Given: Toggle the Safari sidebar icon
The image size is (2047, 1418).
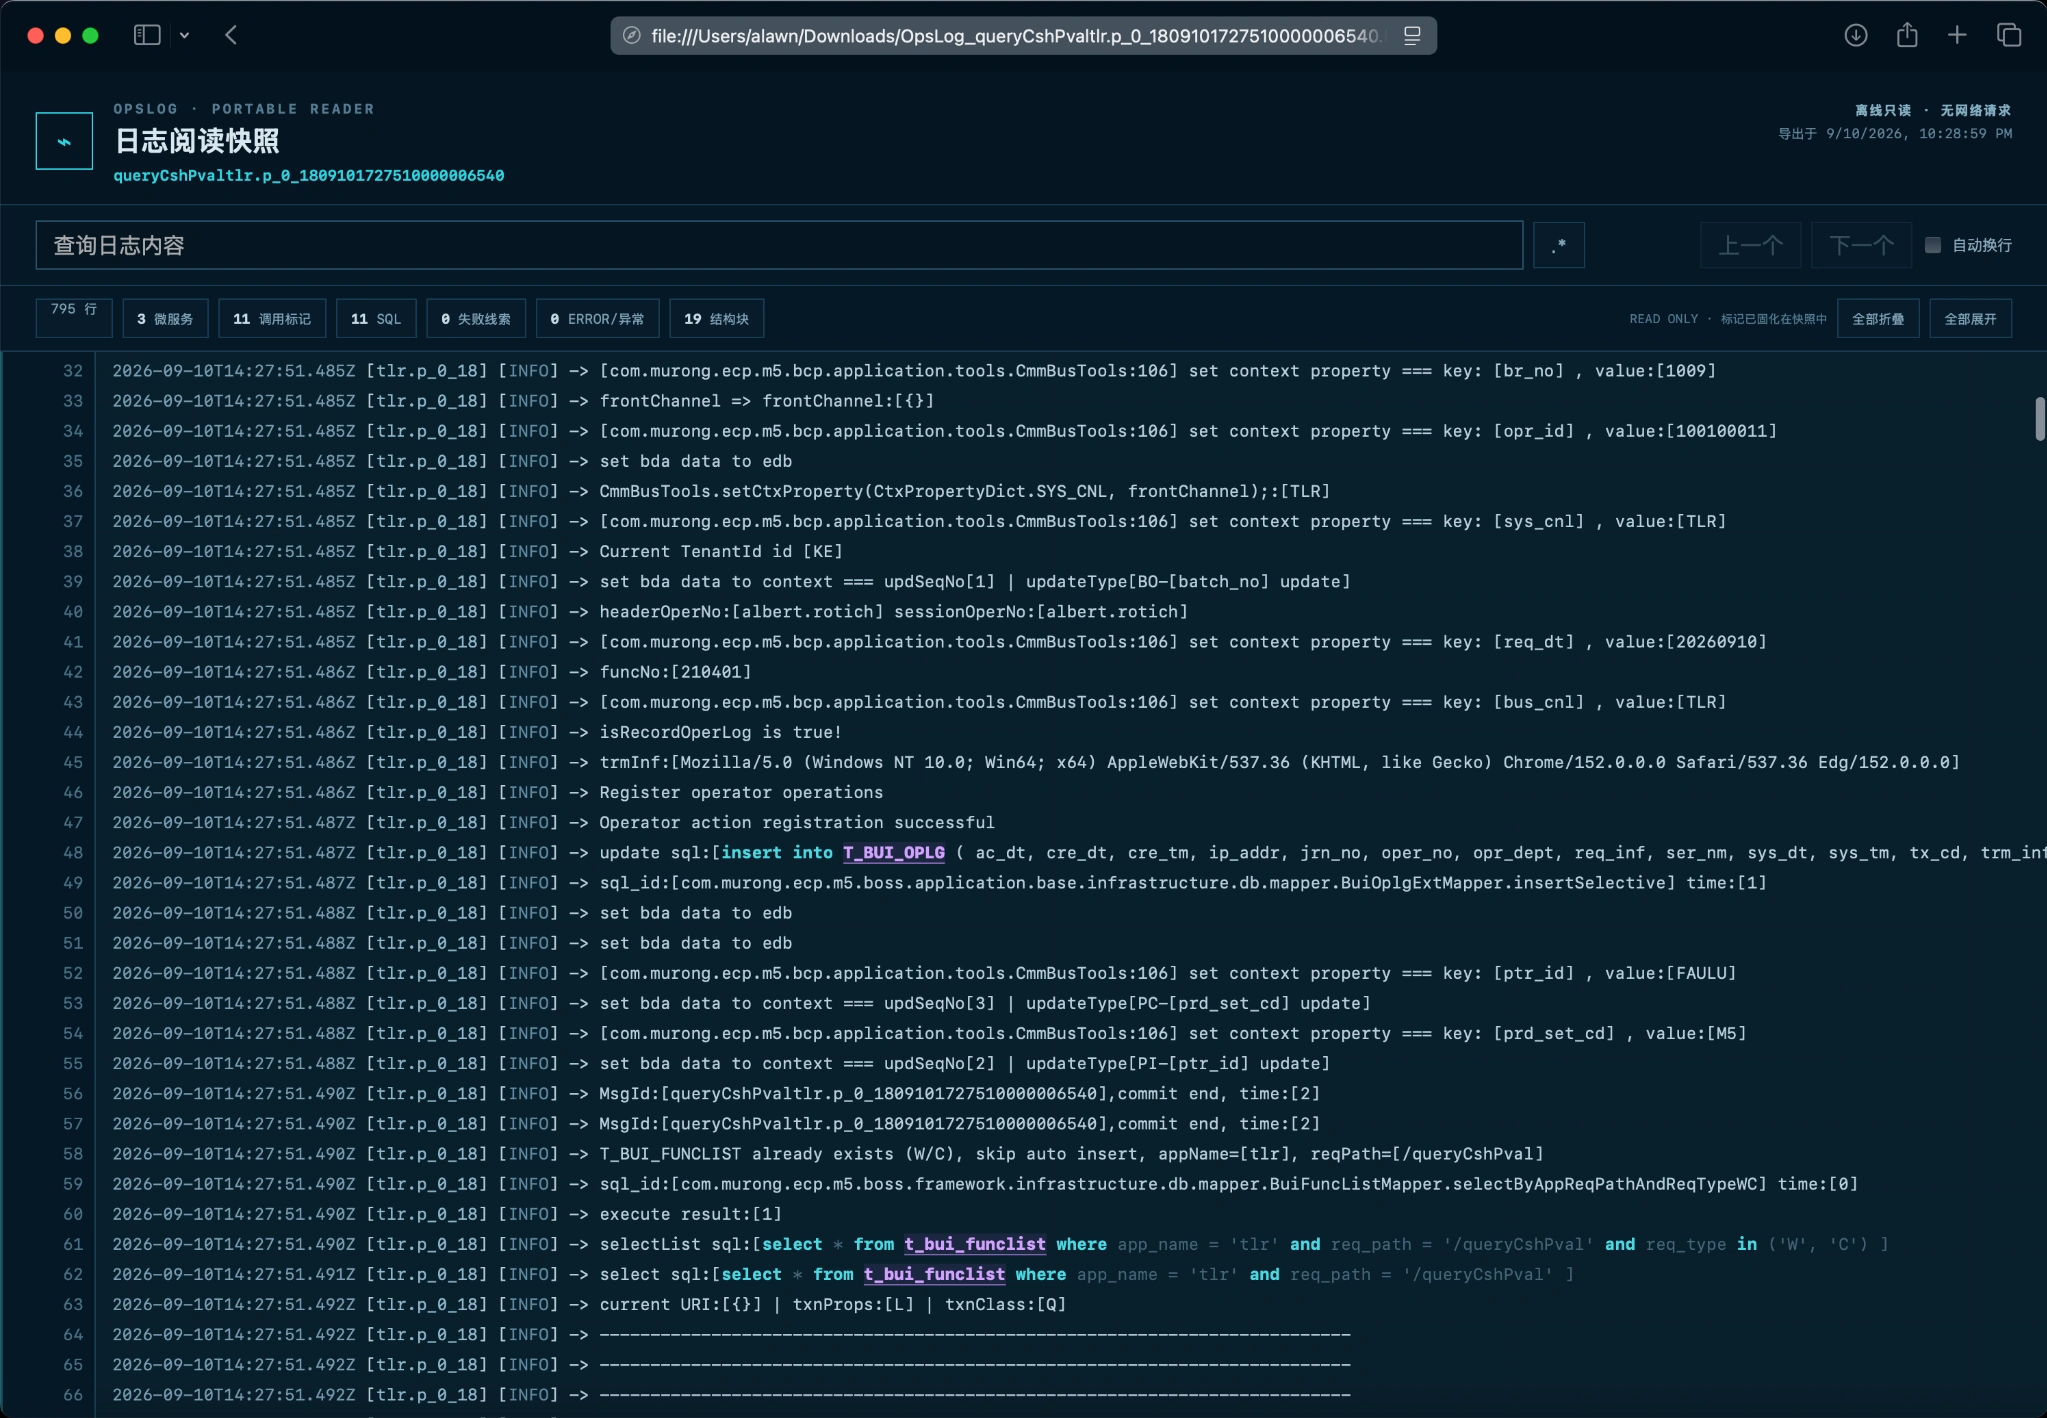Looking at the screenshot, I should coord(147,35).
